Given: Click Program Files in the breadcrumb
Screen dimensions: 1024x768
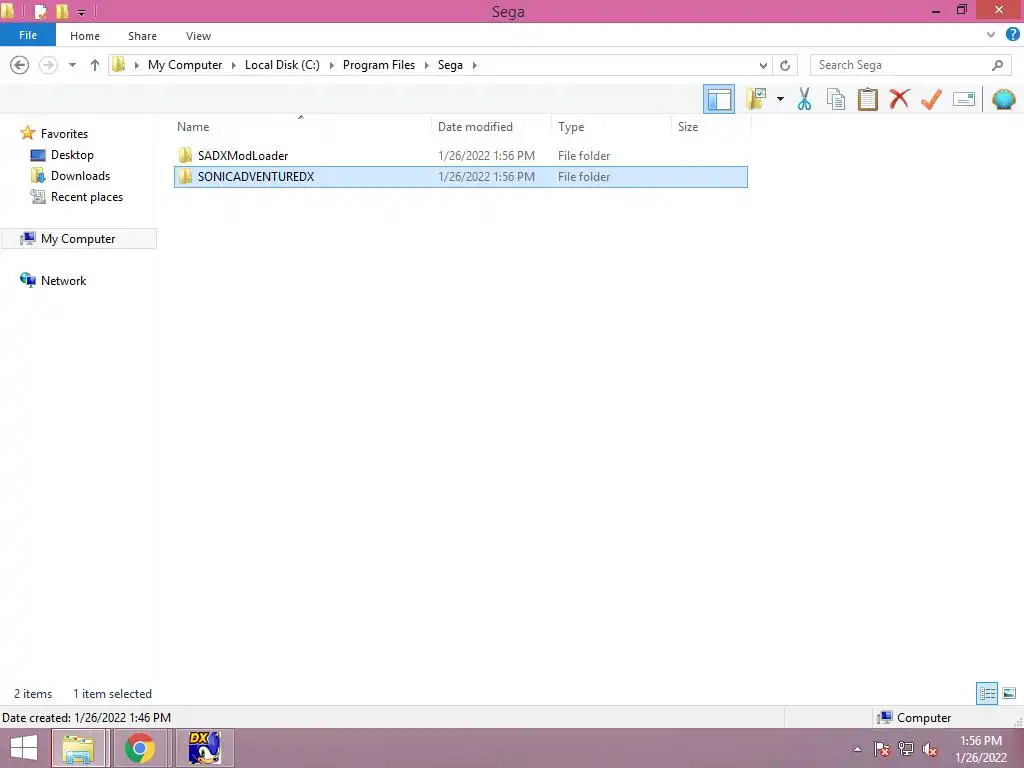Looking at the screenshot, I should [379, 65].
